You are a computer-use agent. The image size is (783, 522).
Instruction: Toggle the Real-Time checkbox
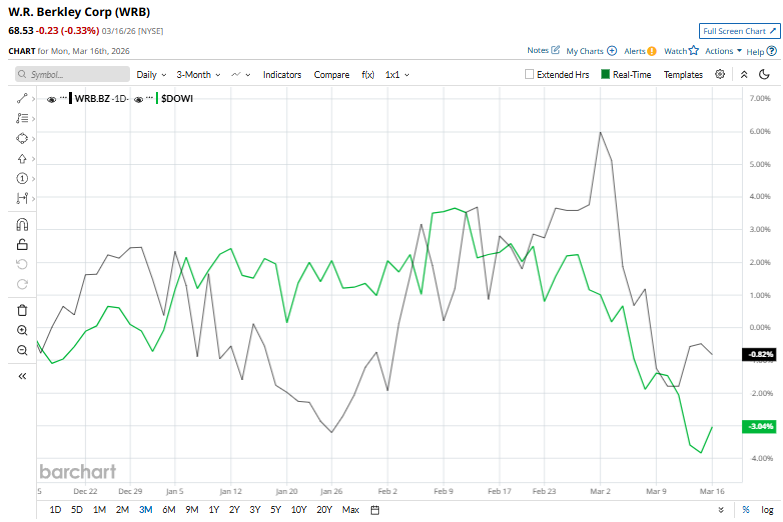pos(606,74)
